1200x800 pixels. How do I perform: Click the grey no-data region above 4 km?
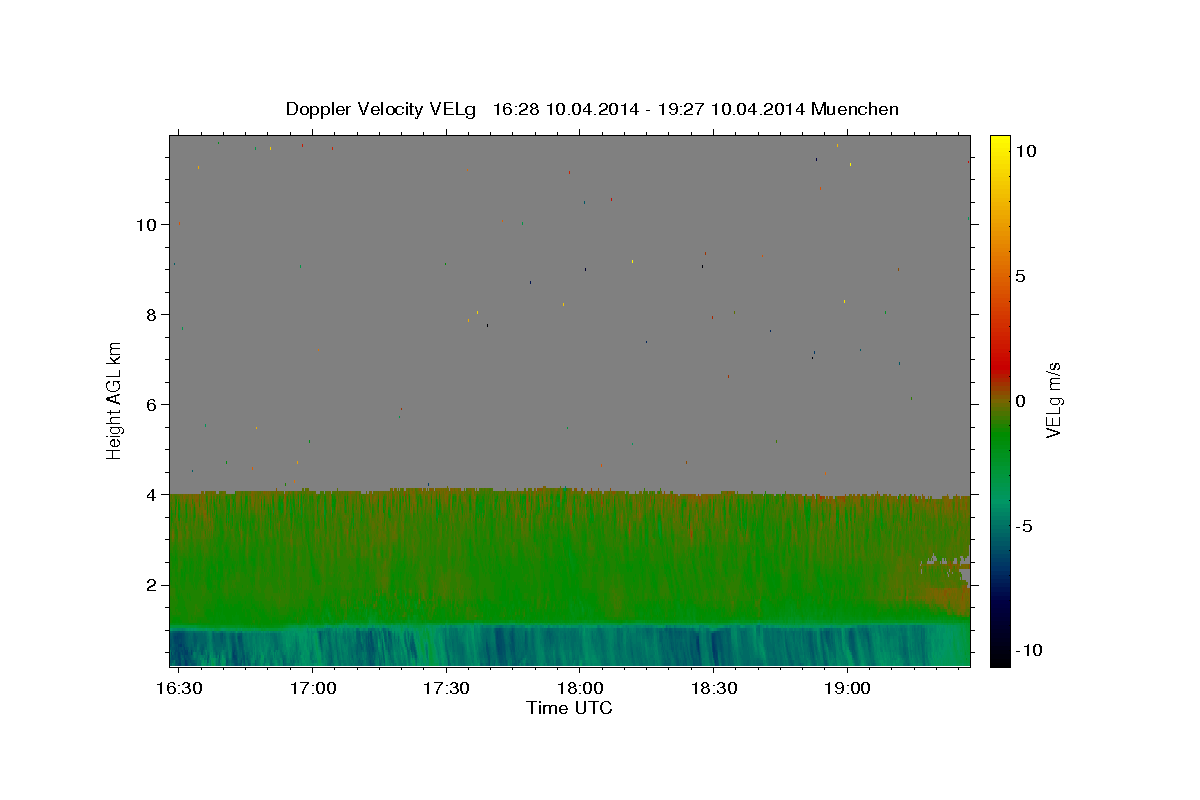click(x=570, y=312)
